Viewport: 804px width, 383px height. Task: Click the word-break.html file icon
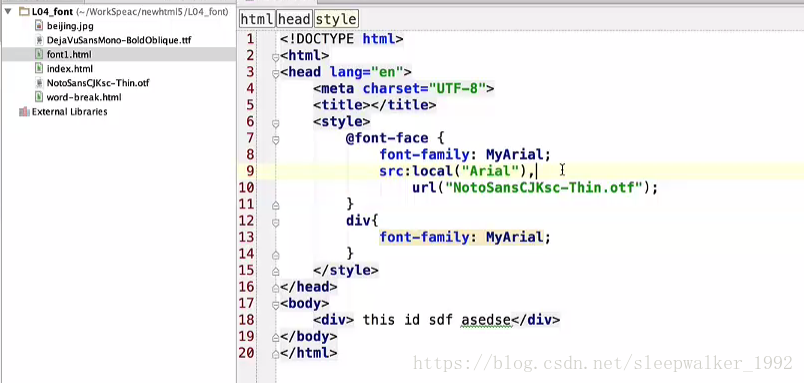point(39,97)
